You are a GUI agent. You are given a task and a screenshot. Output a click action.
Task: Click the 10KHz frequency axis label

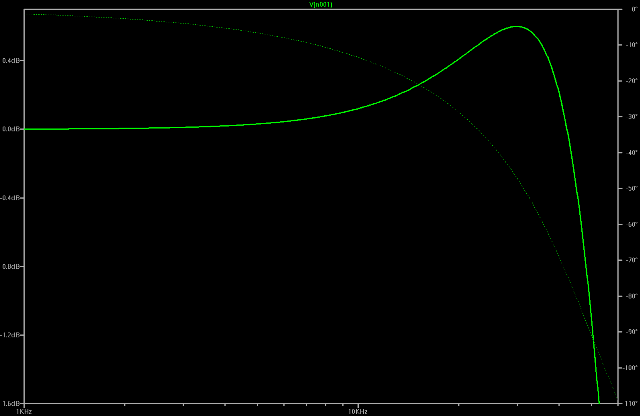[x=355, y=411]
